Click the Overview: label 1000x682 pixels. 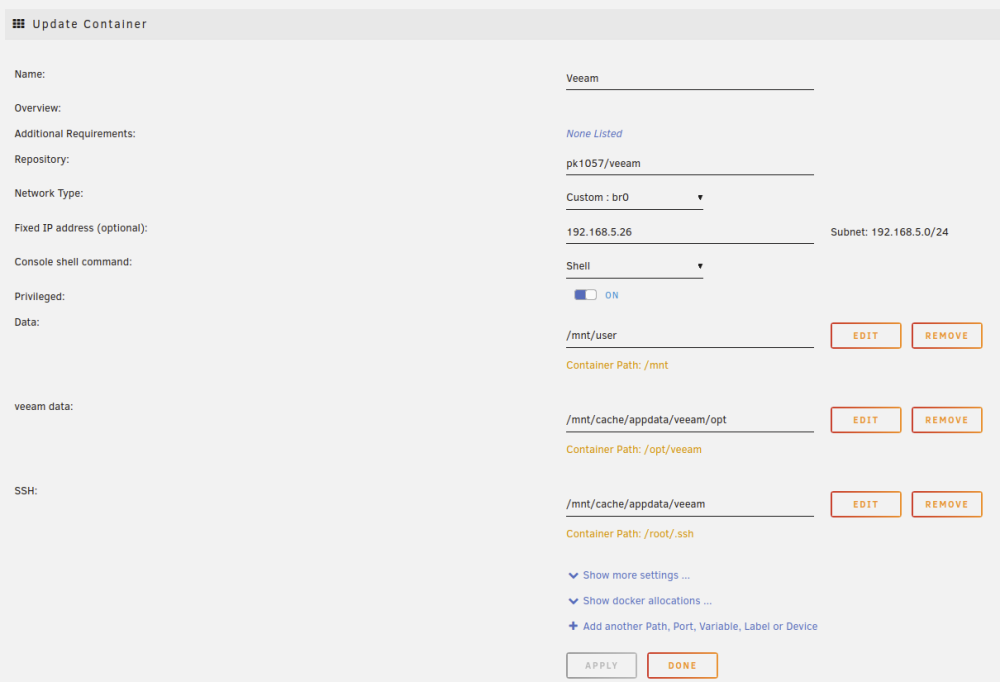point(38,108)
